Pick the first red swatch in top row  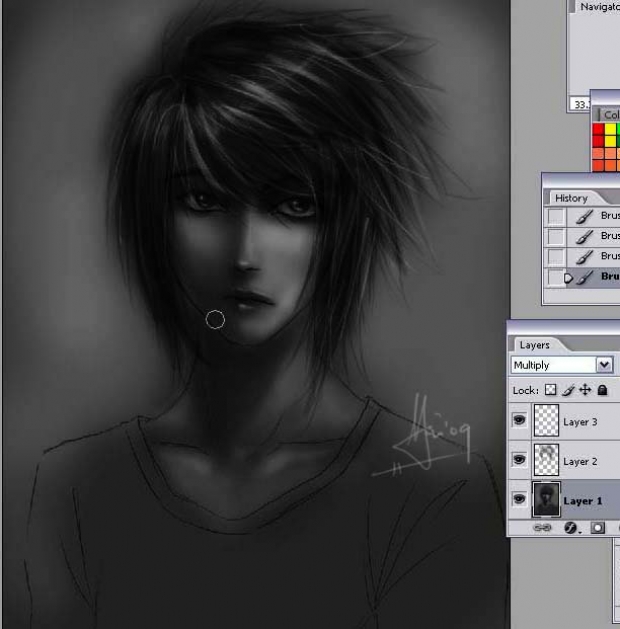pos(598,129)
